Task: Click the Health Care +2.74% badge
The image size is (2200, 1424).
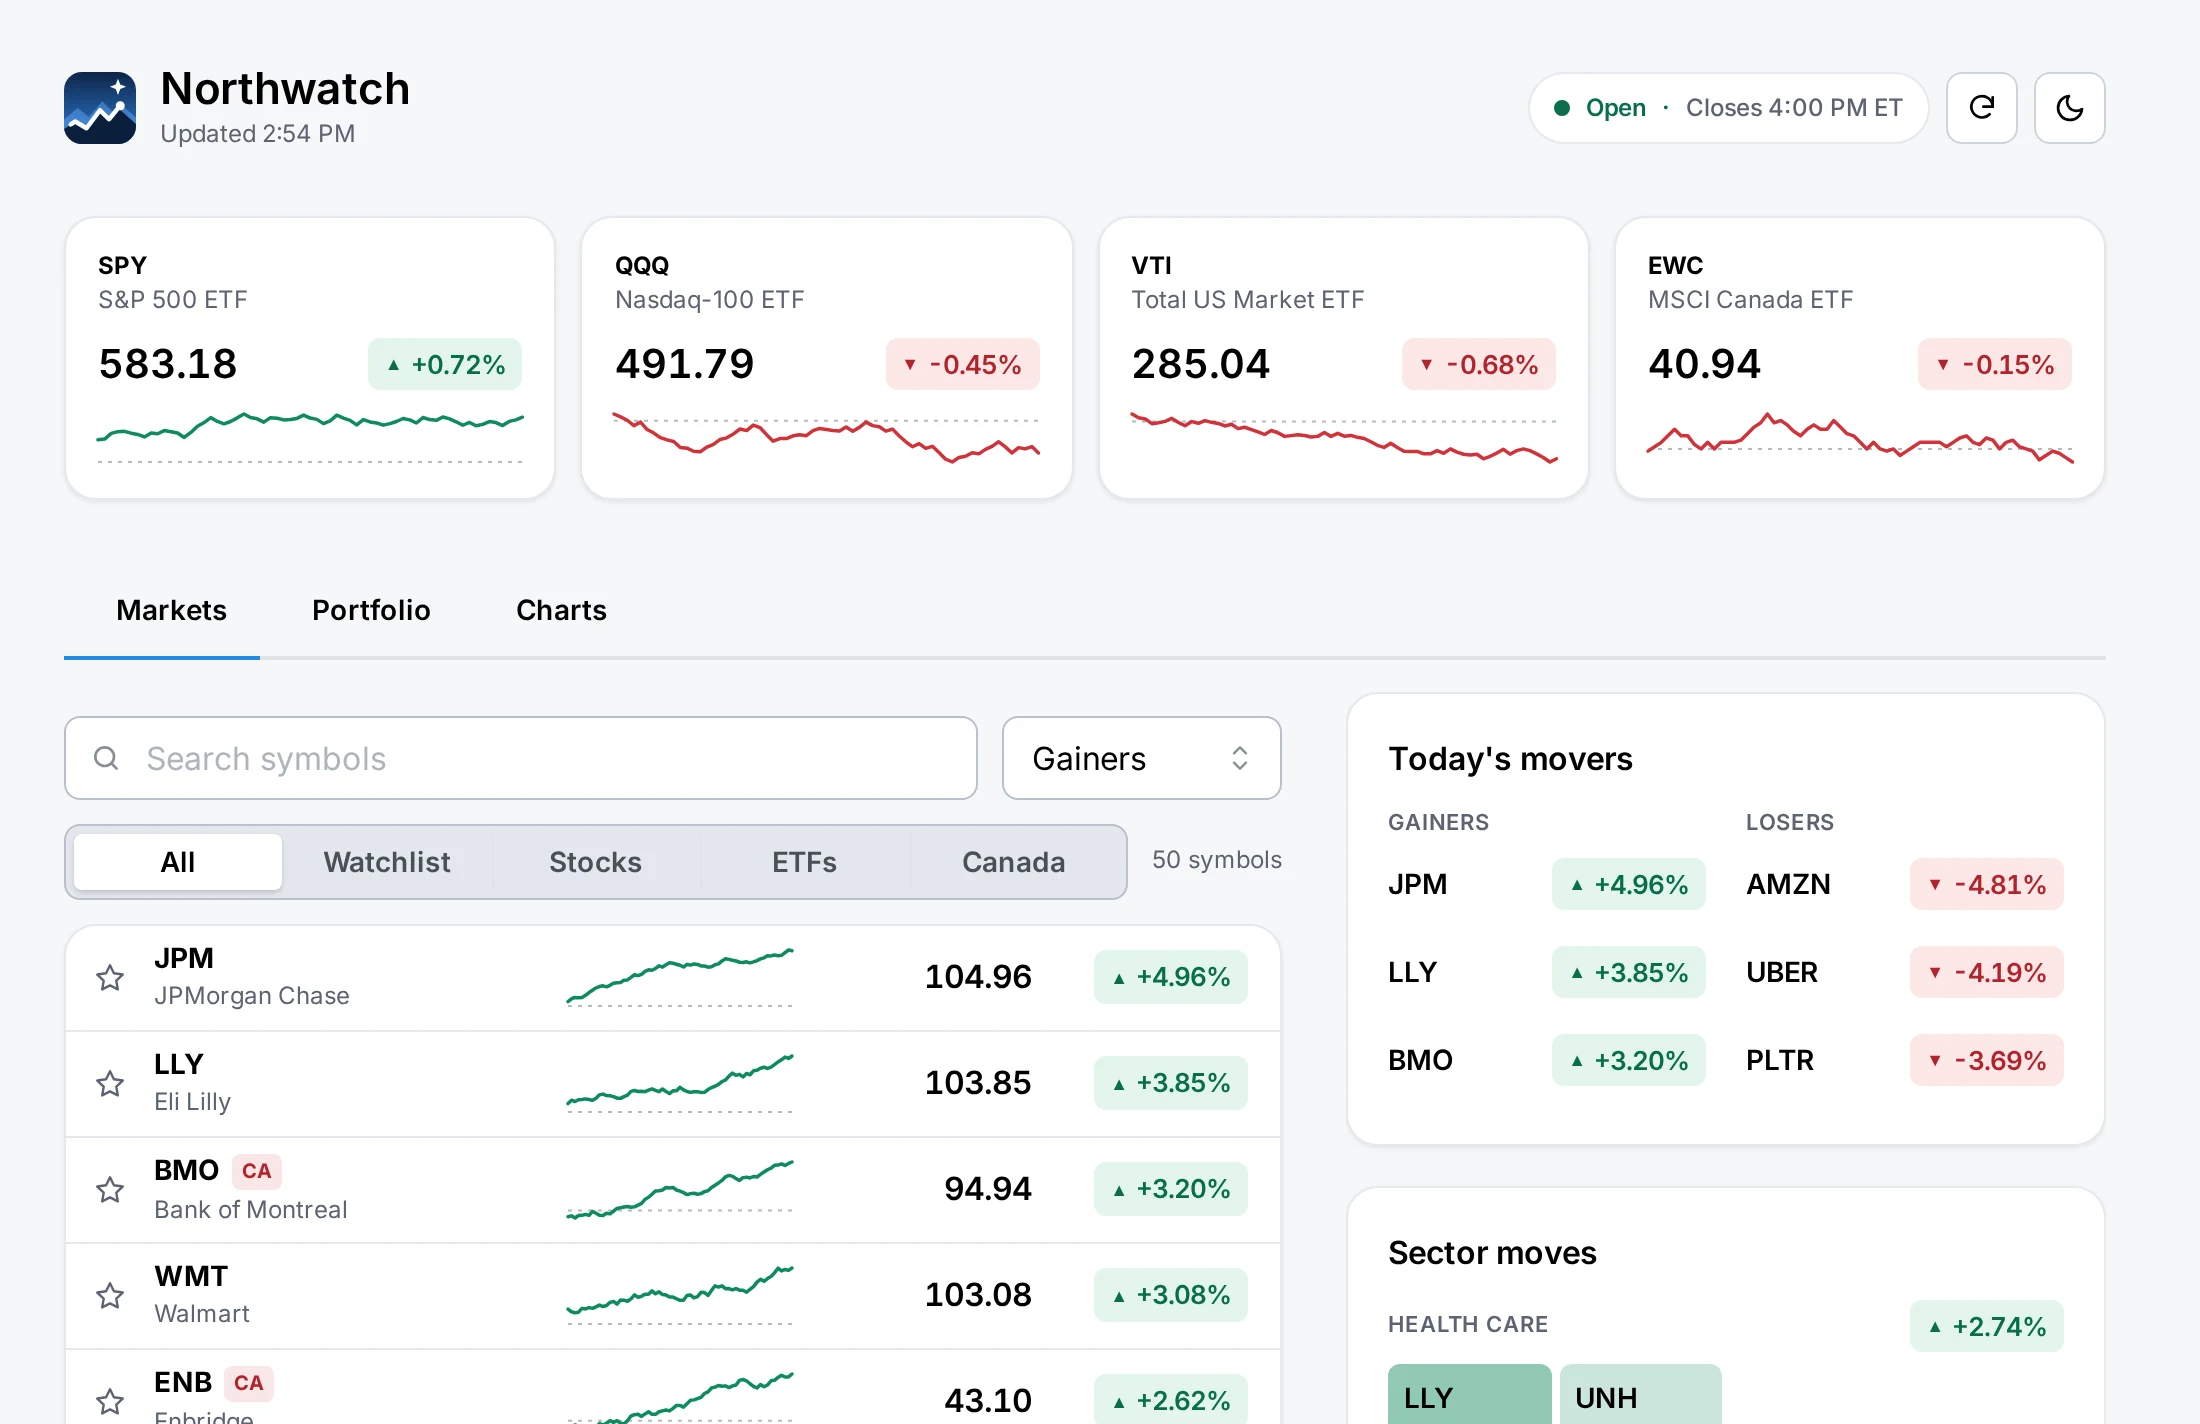Action: point(1987,1326)
